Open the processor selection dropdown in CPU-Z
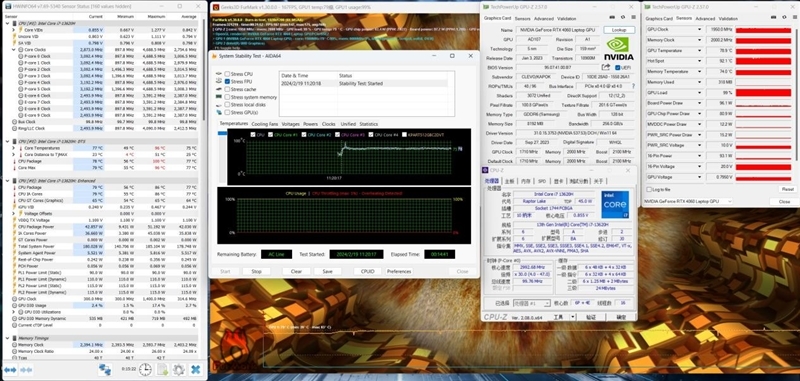800x381 pixels. [532, 303]
